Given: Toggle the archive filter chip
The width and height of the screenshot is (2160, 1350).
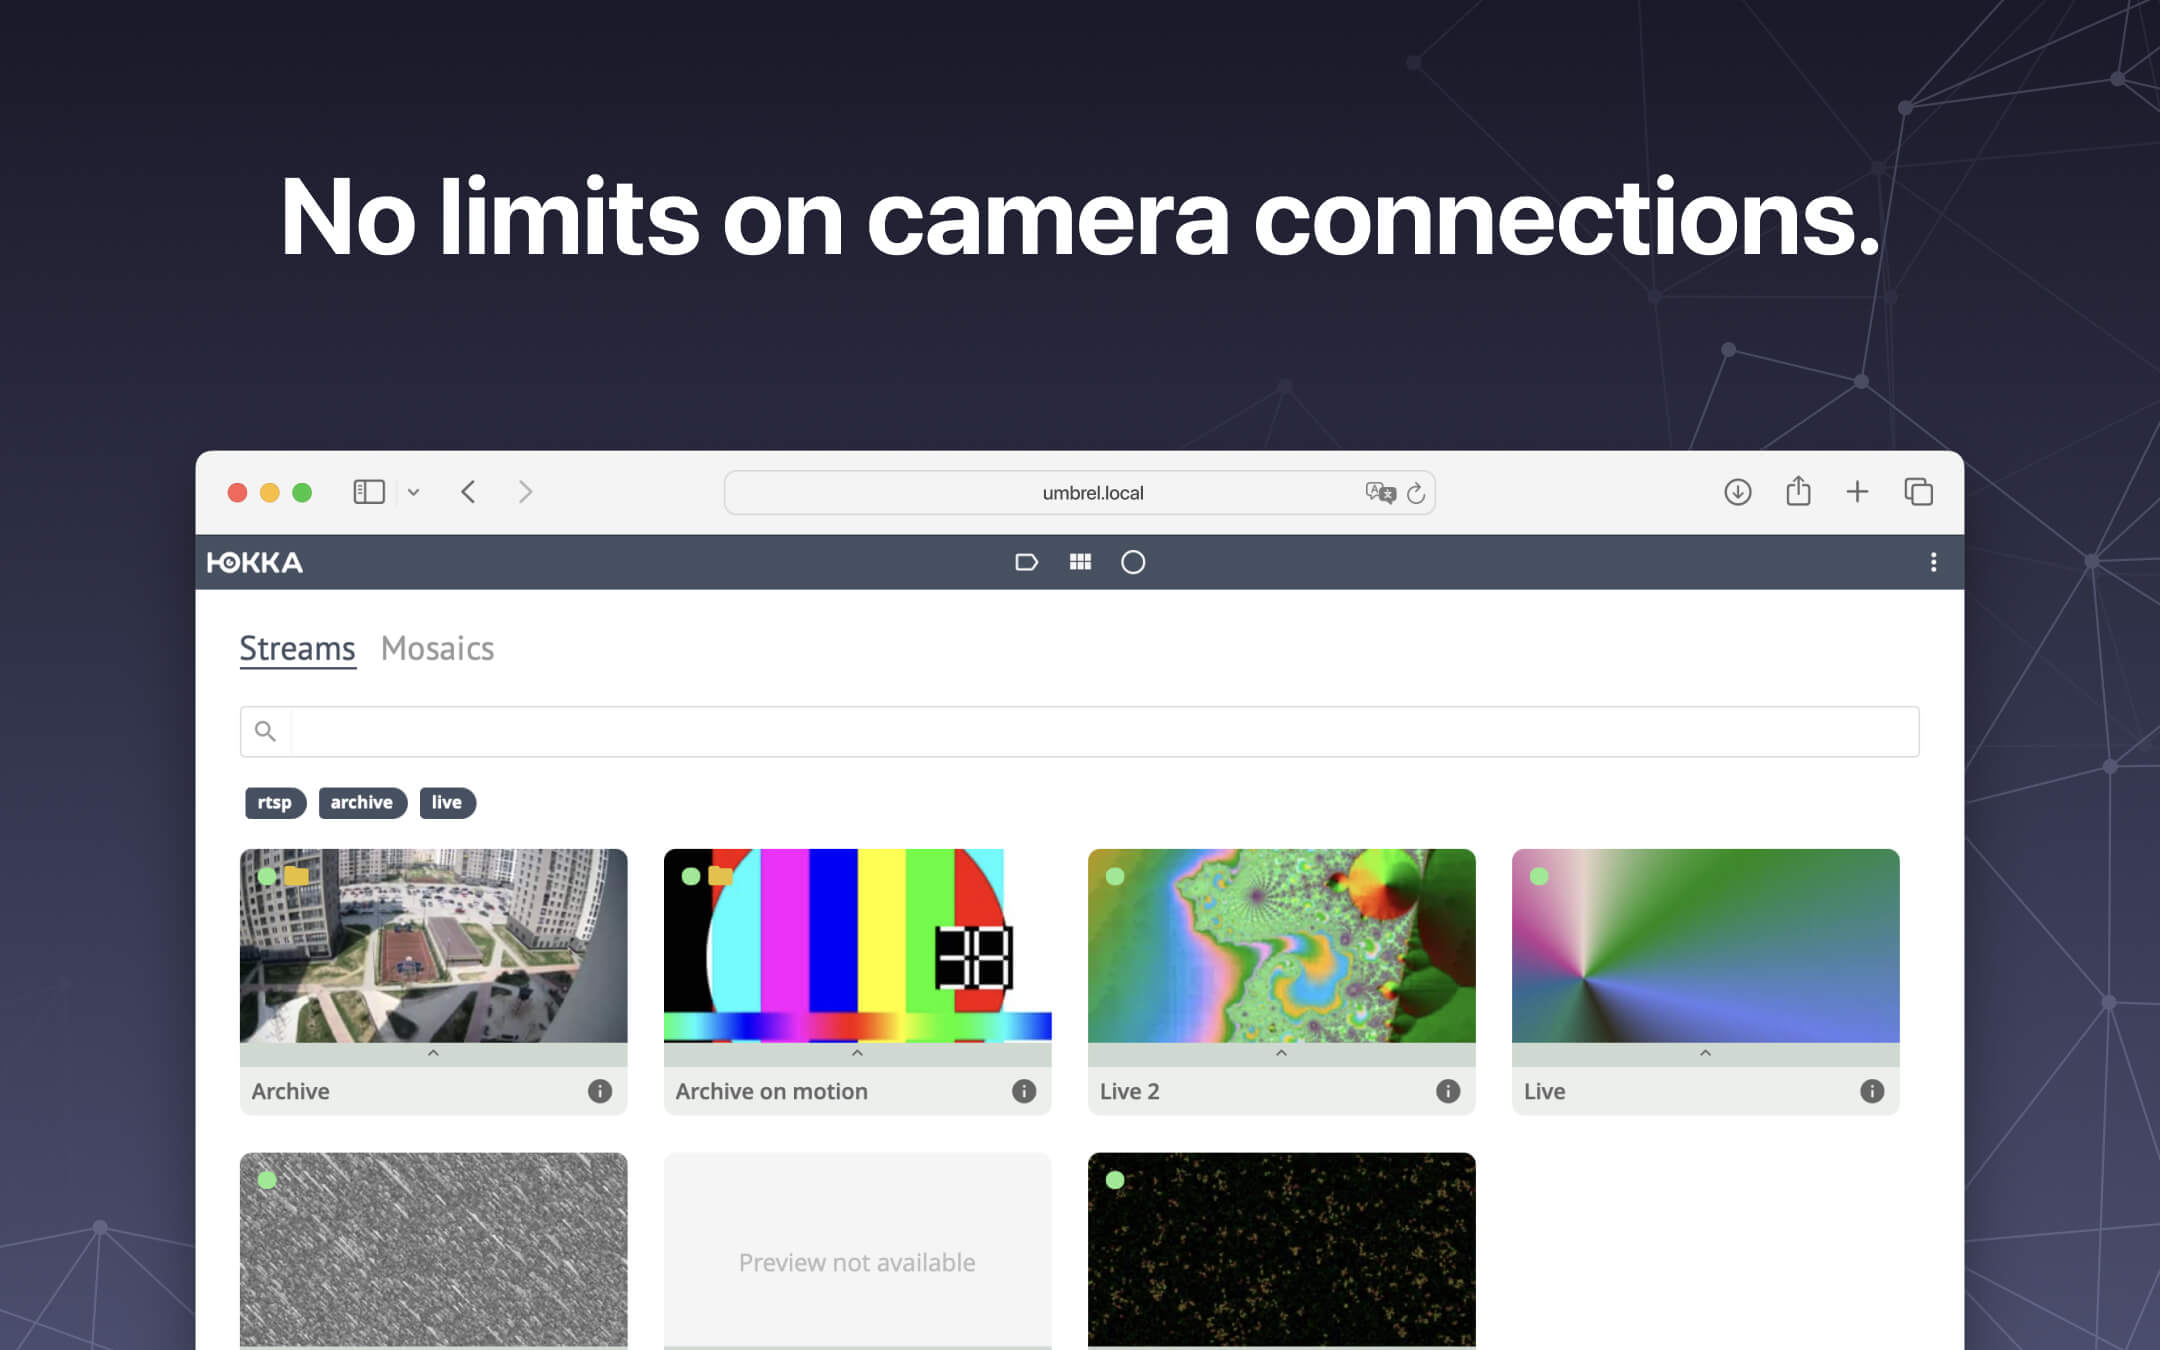Looking at the screenshot, I should tap(362, 803).
